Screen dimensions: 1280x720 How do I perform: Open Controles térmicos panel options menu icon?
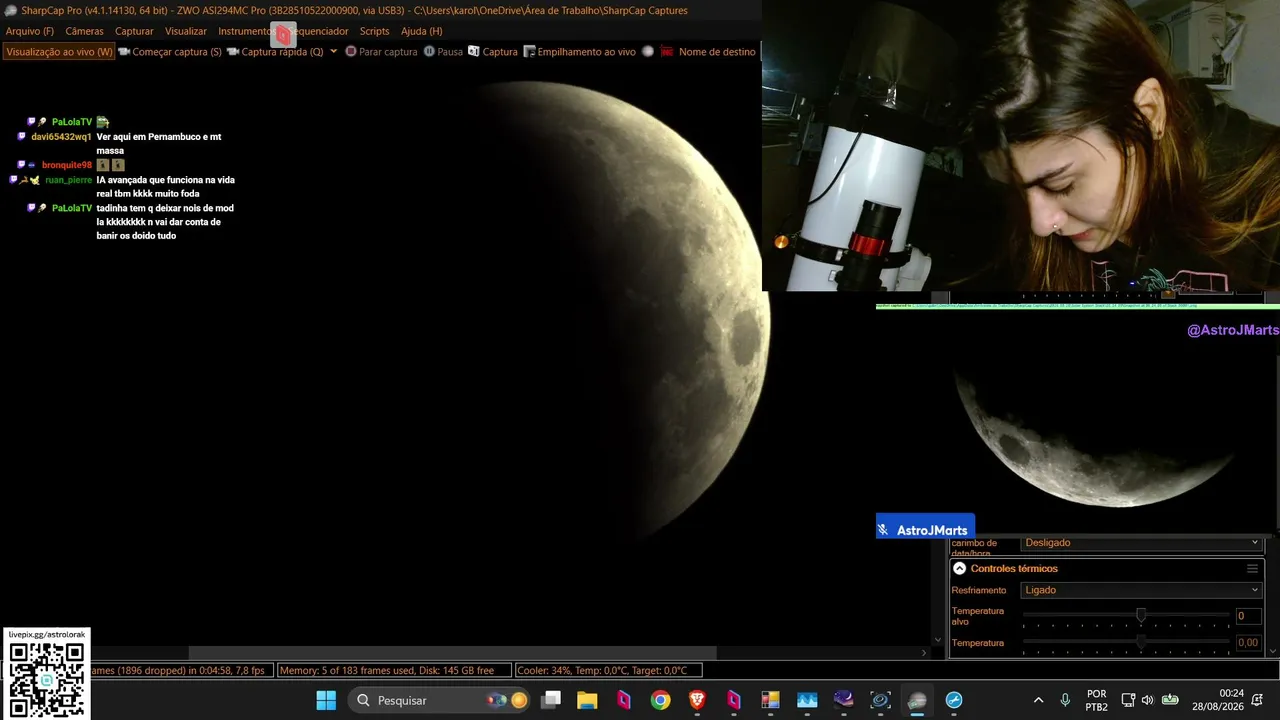1252,568
